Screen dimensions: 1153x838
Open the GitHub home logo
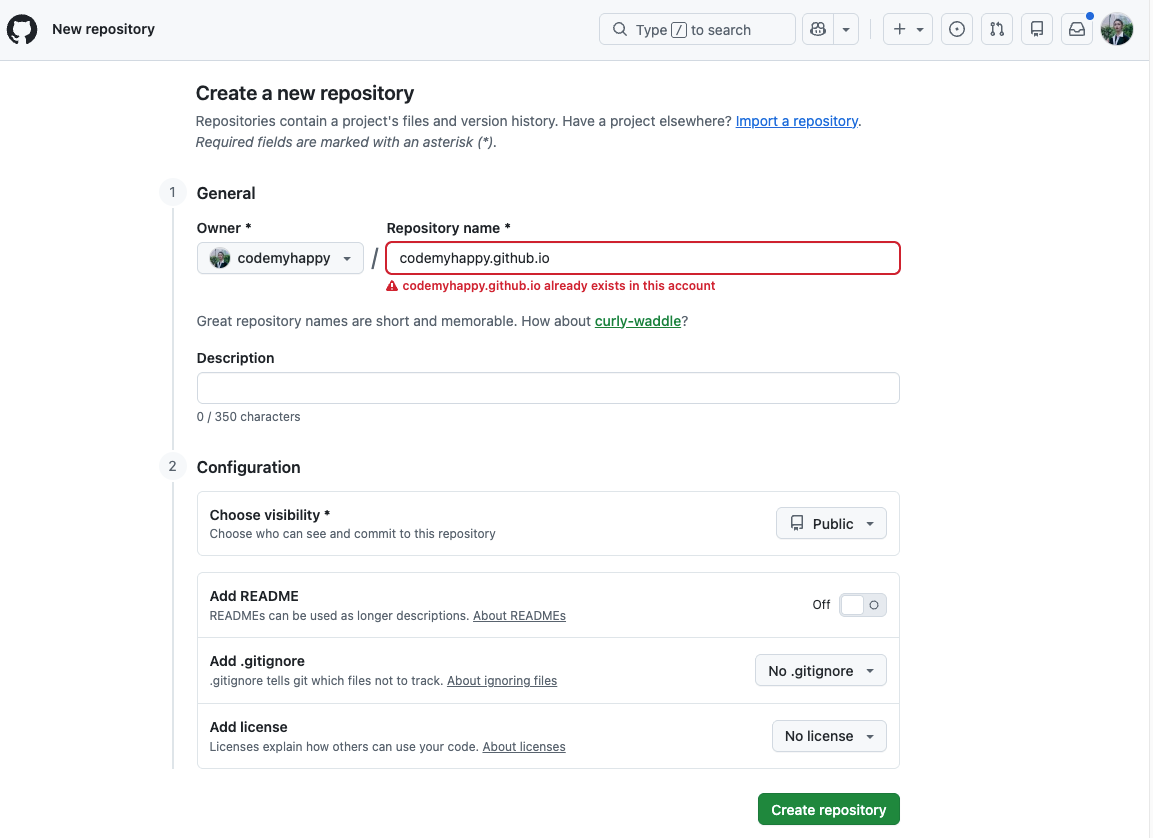22,29
